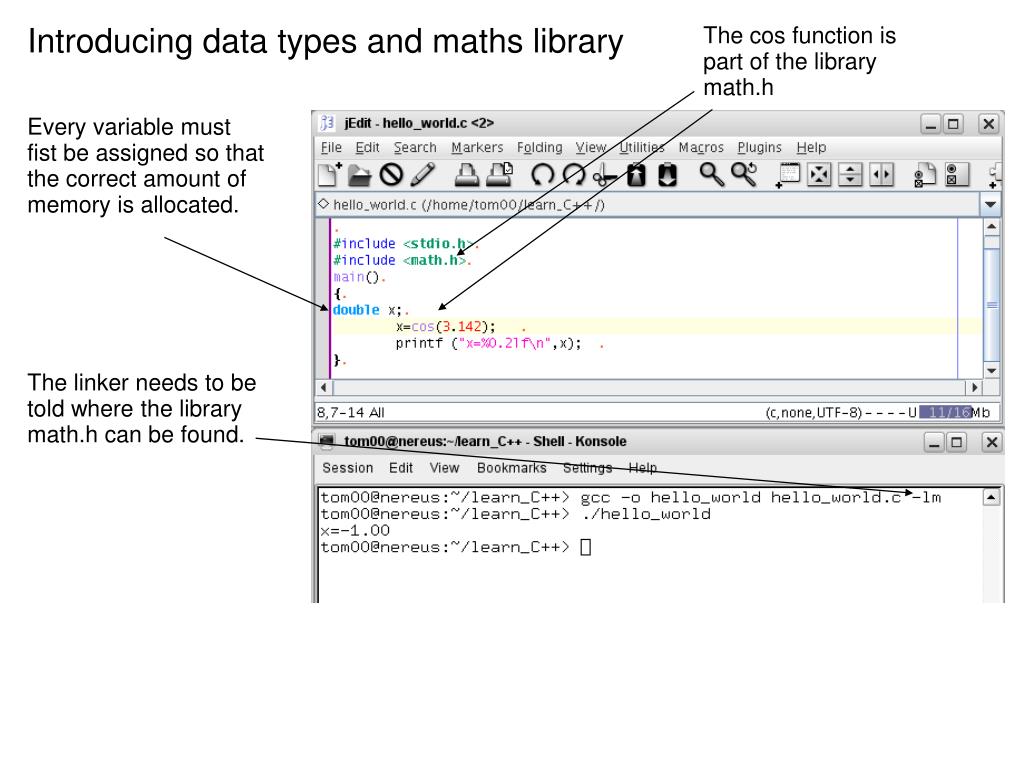Close the Konsole window

click(x=992, y=442)
